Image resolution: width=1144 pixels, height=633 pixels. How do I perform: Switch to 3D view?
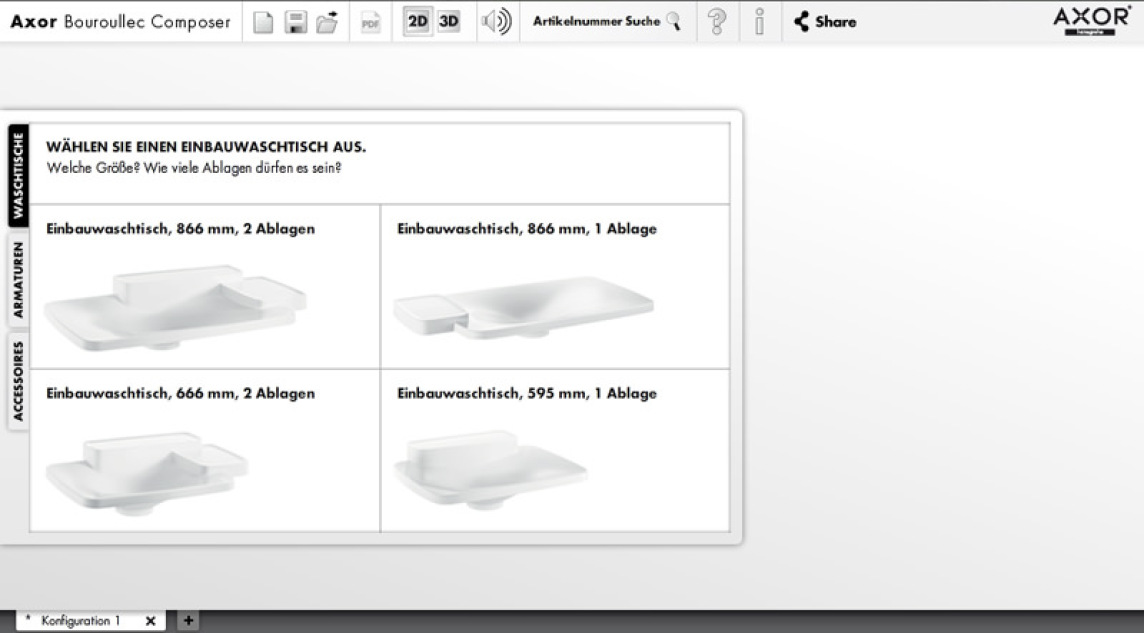pyautogui.click(x=449, y=22)
